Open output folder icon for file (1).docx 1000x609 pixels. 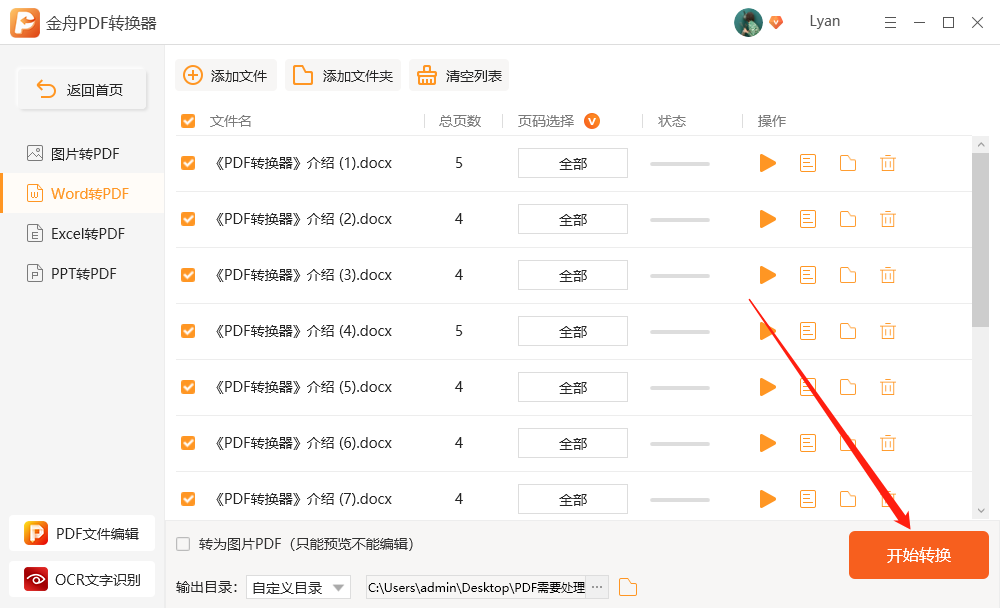coord(848,163)
